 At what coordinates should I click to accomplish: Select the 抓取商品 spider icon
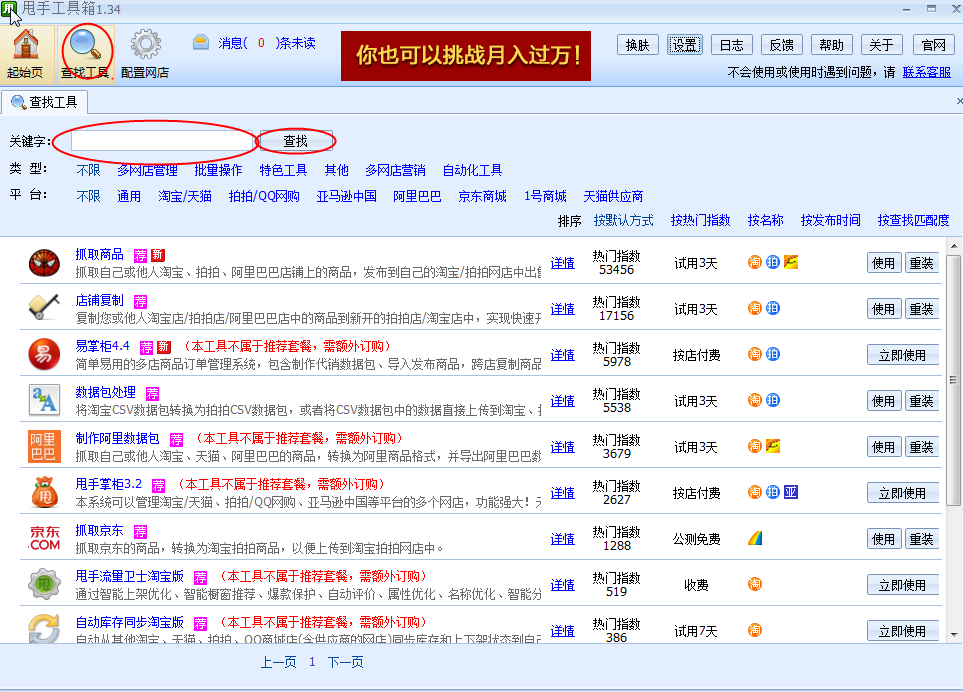(x=44, y=263)
